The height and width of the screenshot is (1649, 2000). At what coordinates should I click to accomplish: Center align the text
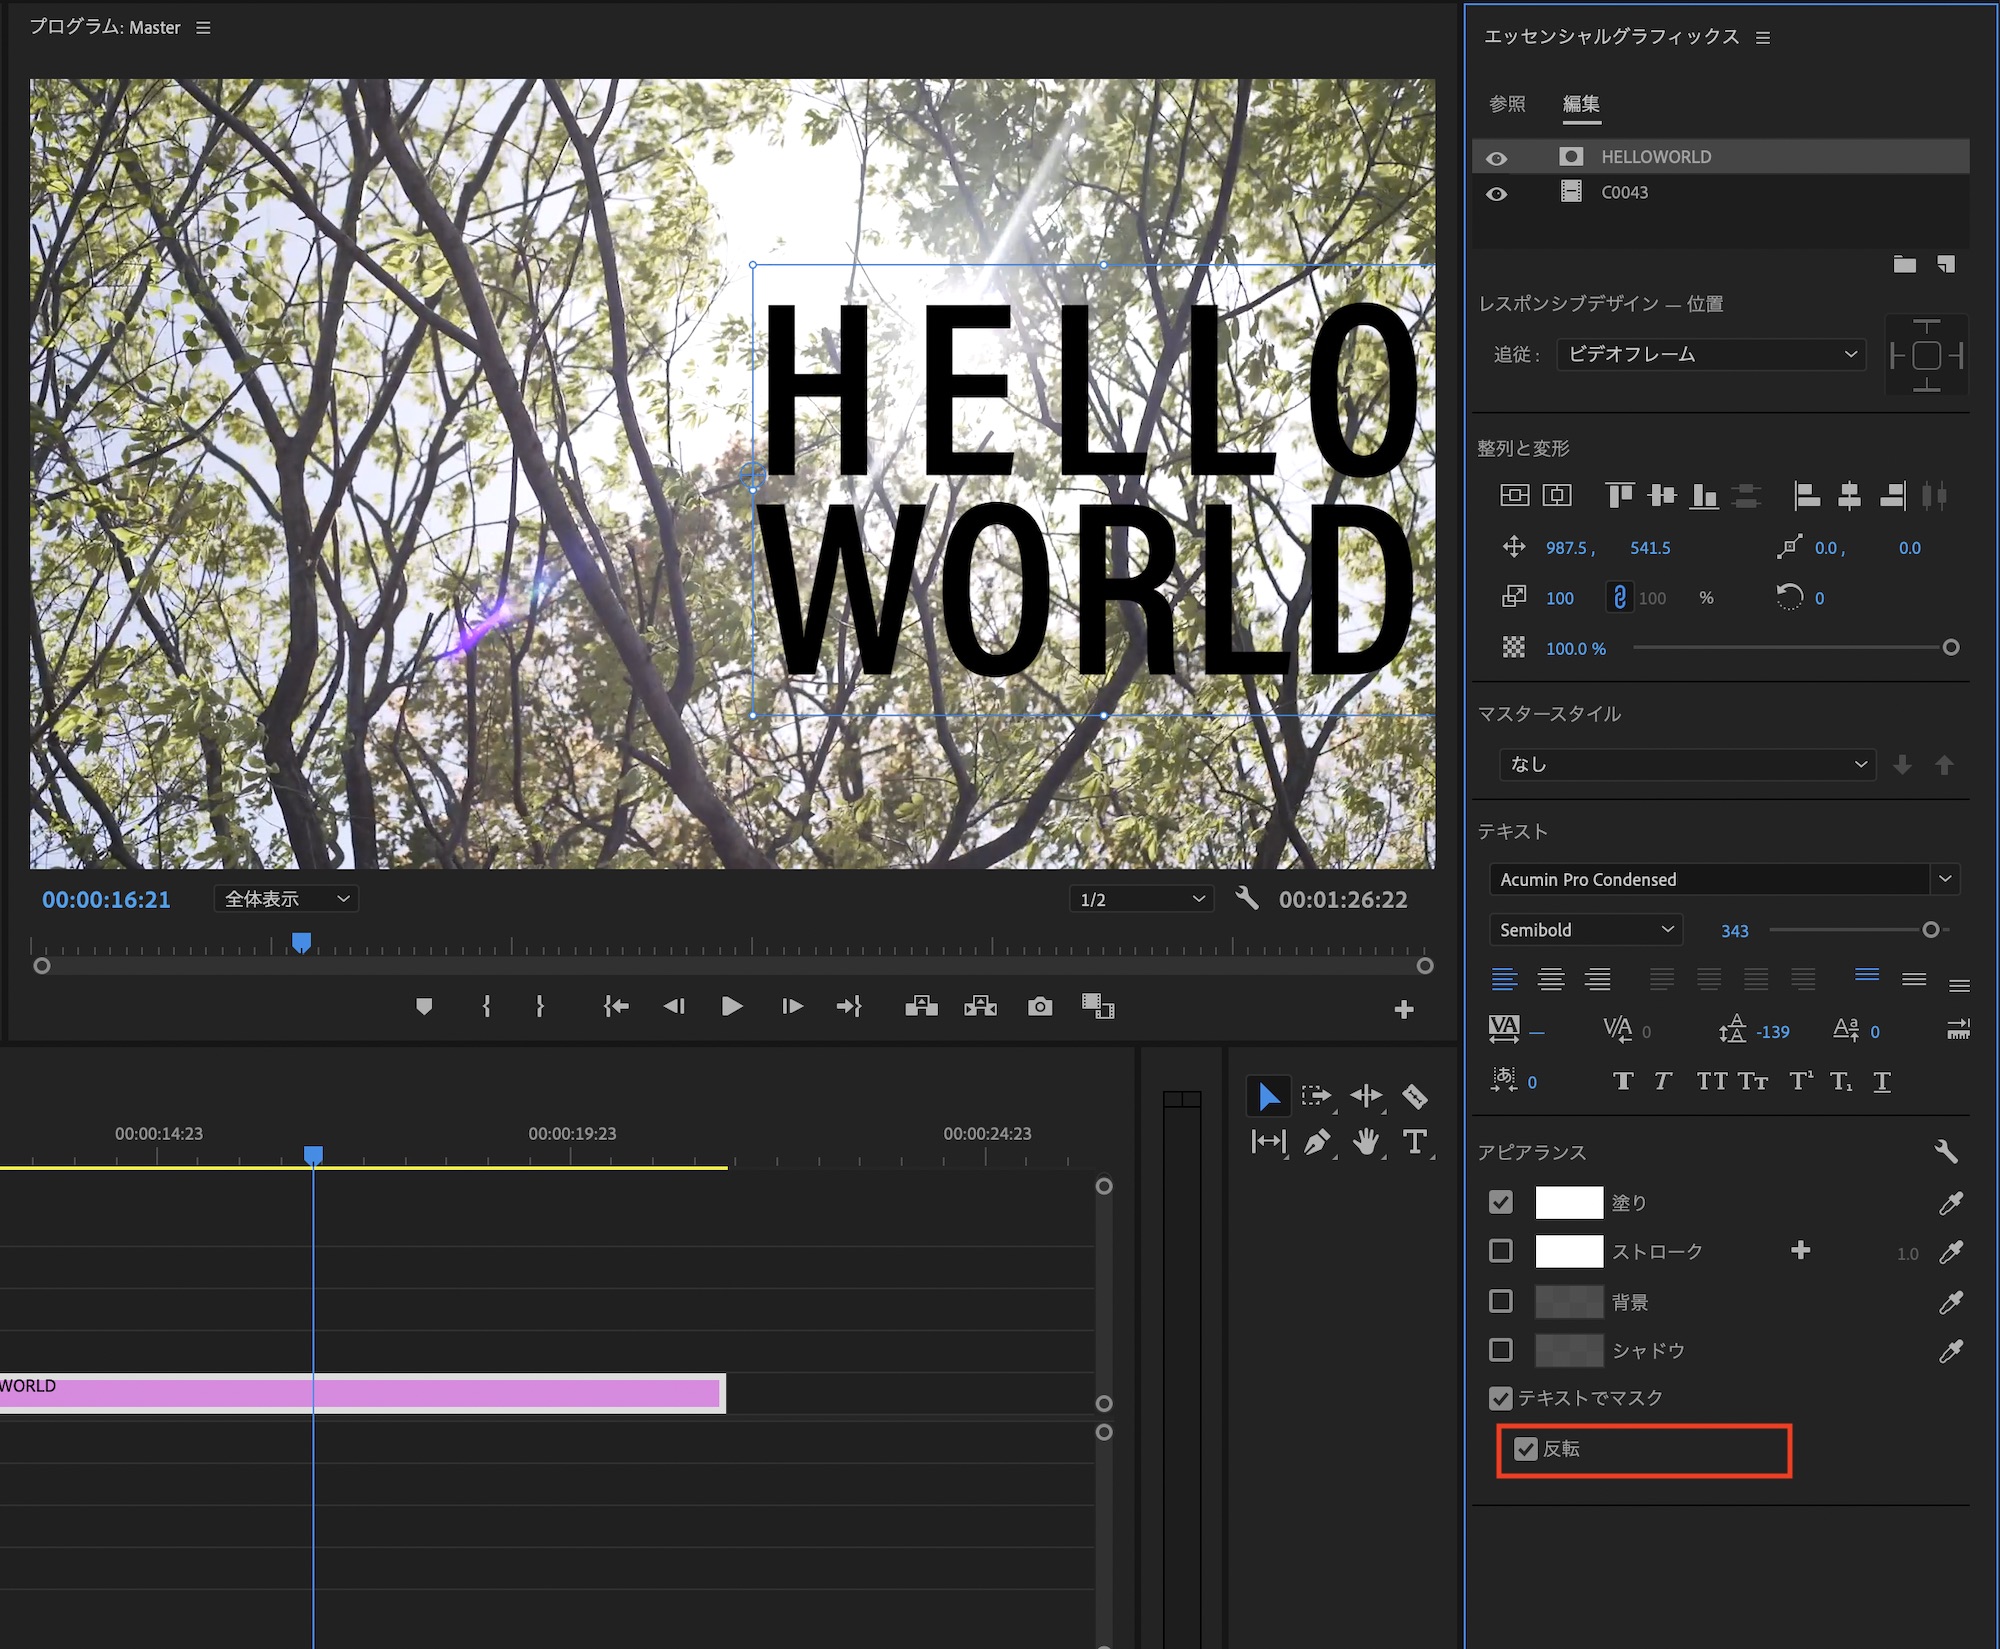pos(1551,979)
